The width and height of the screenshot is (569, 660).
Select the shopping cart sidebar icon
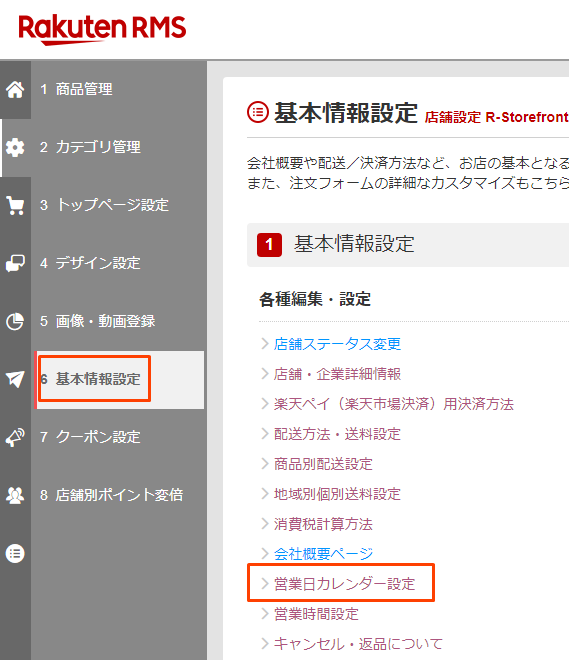[15, 206]
